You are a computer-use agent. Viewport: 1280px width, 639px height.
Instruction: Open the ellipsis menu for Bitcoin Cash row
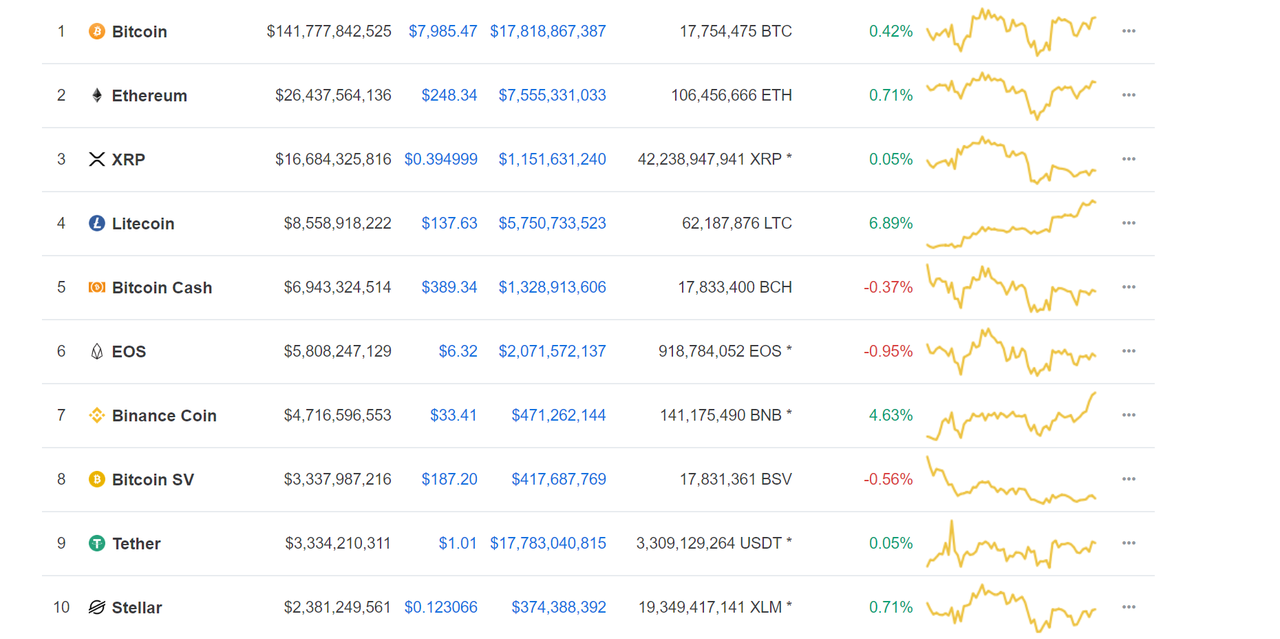click(x=1129, y=287)
